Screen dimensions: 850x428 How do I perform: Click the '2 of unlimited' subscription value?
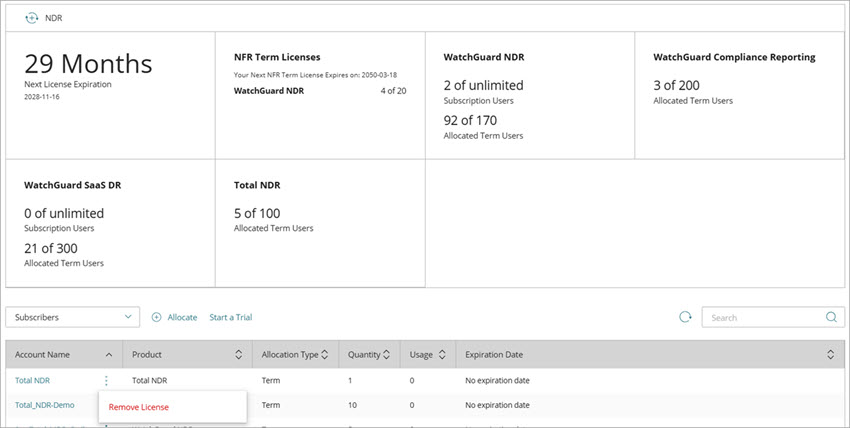484,85
